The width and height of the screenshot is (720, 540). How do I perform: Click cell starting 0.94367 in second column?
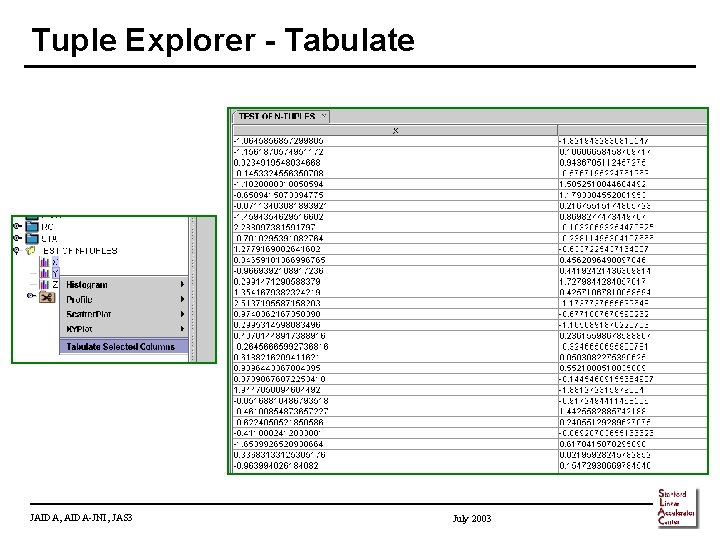point(632,163)
